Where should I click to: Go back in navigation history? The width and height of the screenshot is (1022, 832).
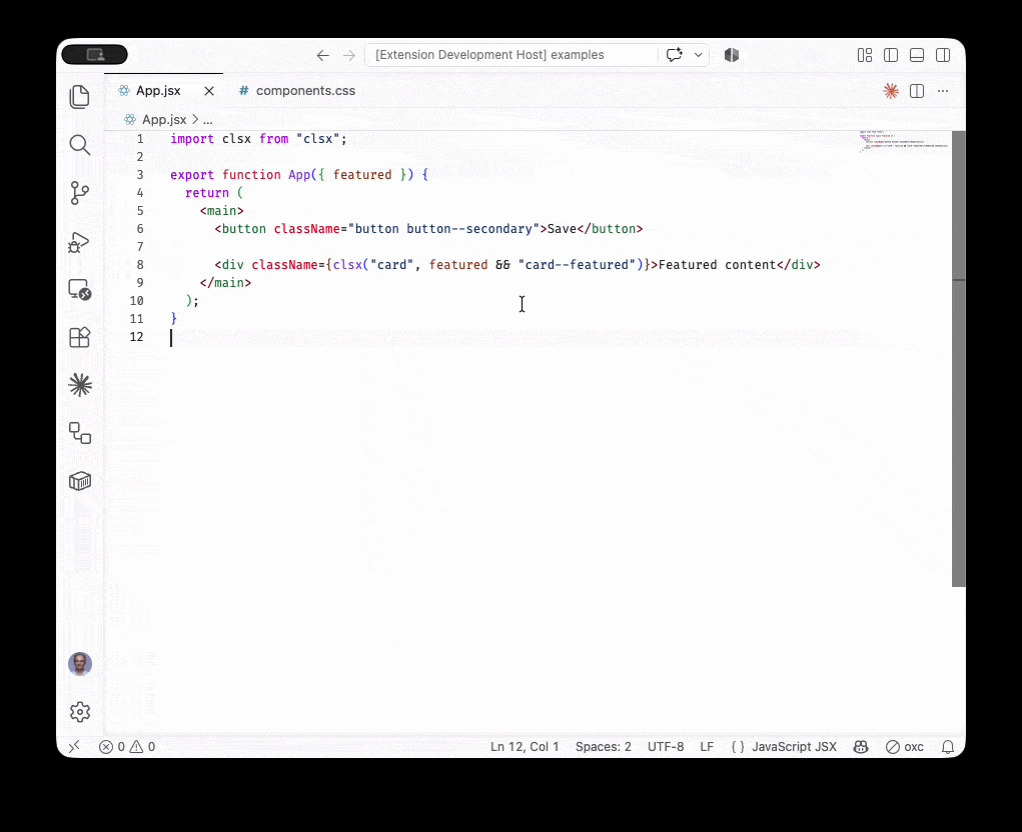pyautogui.click(x=323, y=55)
